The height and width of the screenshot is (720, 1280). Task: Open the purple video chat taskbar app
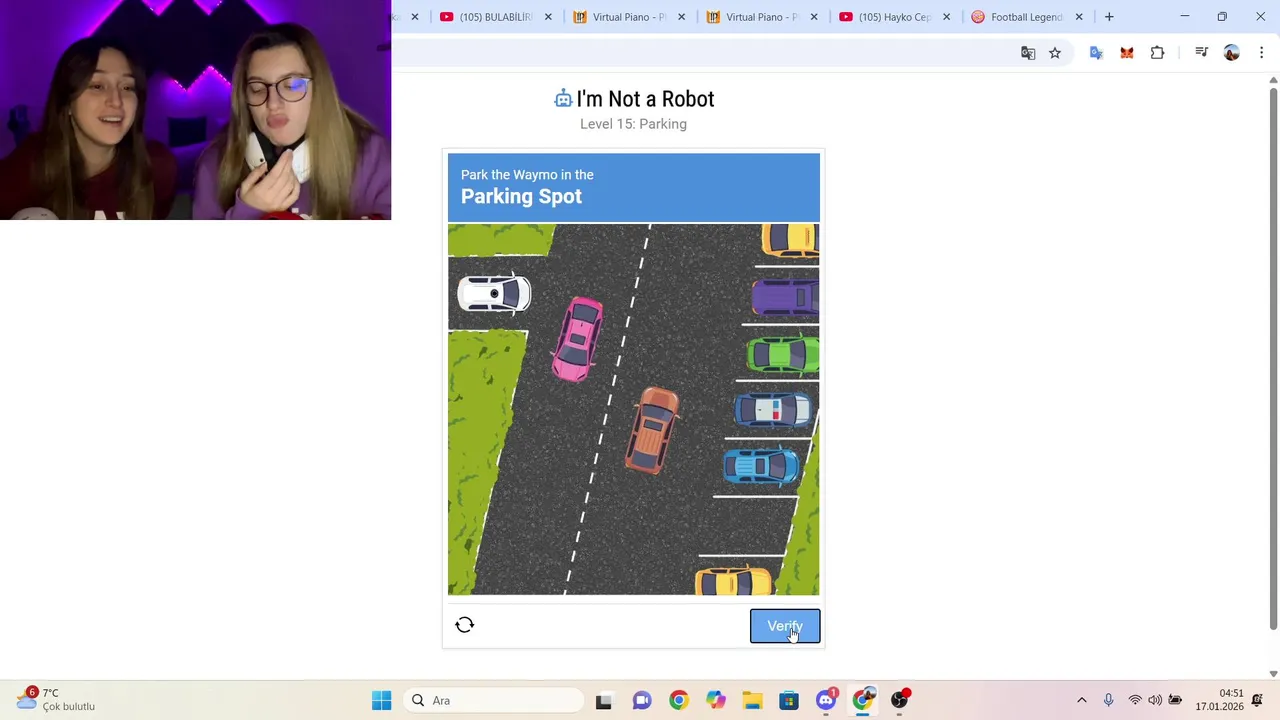641,700
